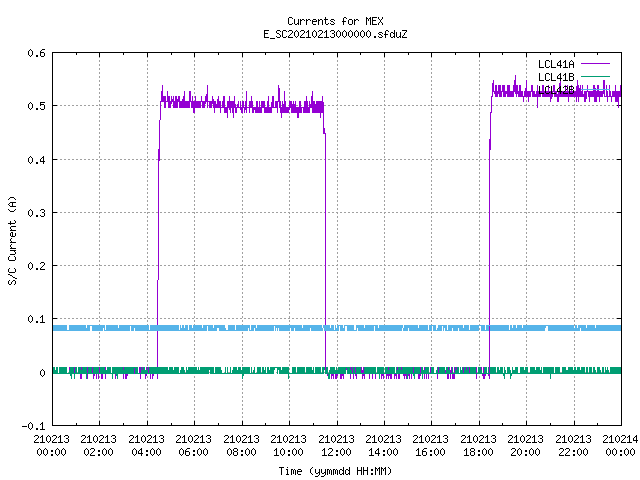The width and height of the screenshot is (640, 480).
Task: Click the x-axis tick '210213 04:00'
Action: [146, 446]
